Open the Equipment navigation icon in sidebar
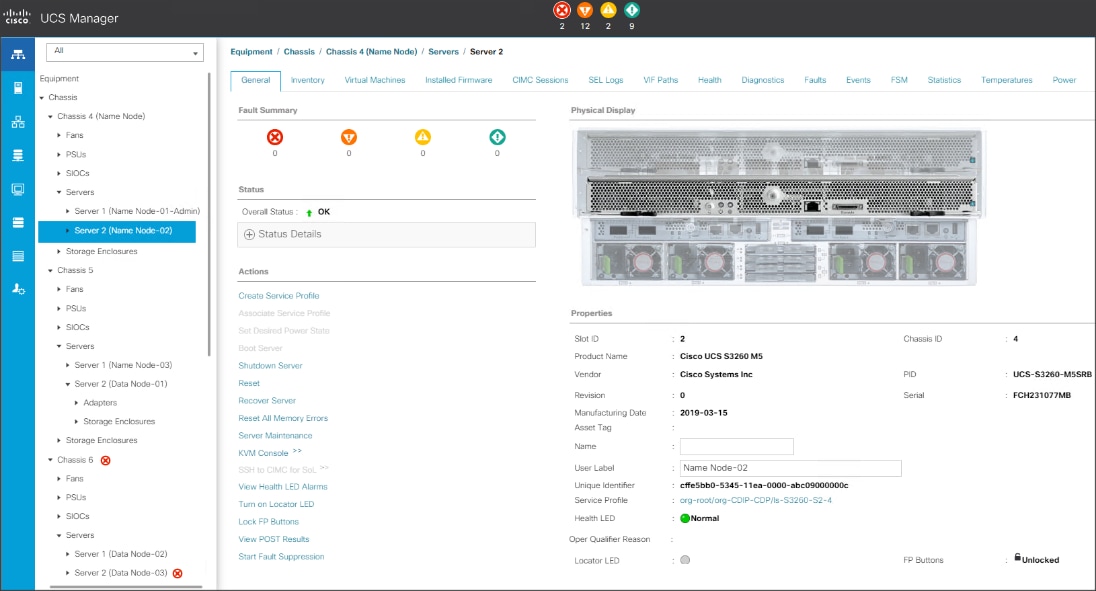This screenshot has width=1096, height=591. [x=18, y=54]
